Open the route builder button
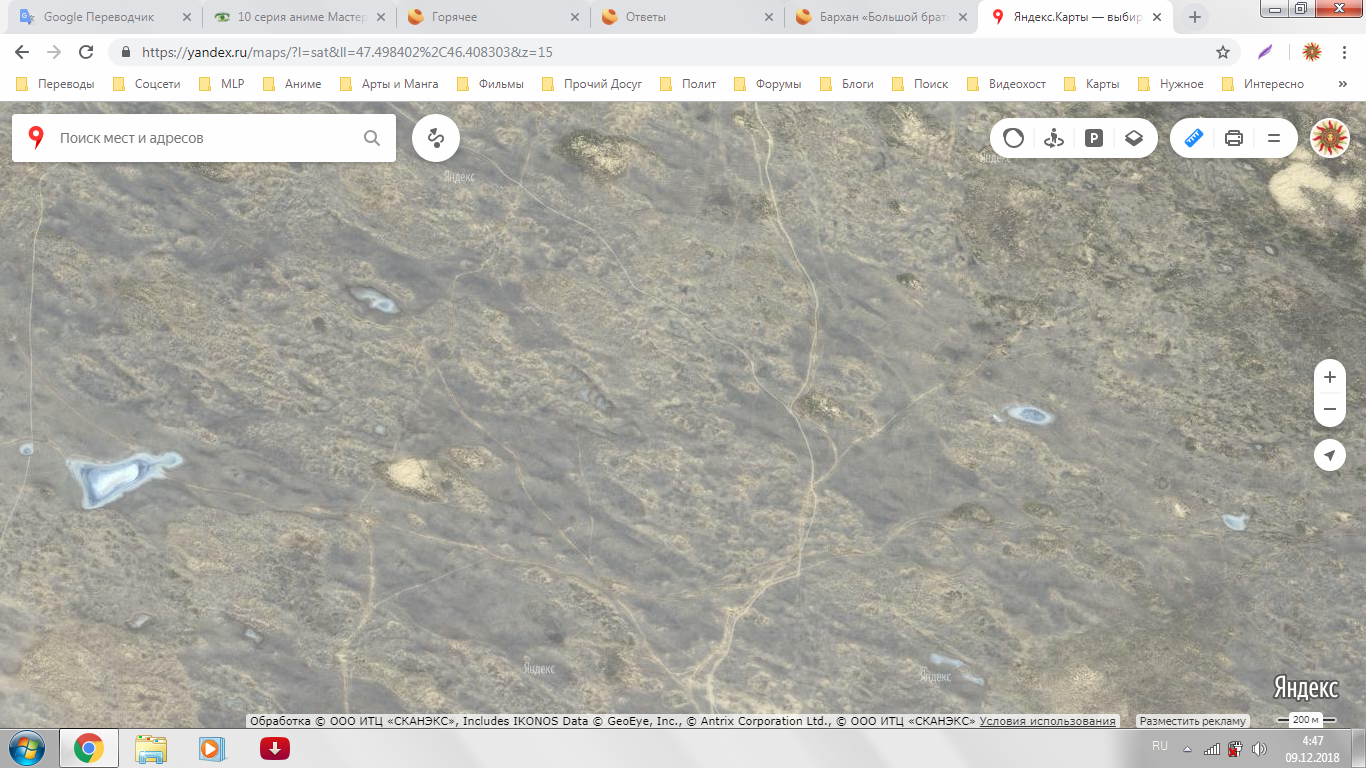The width and height of the screenshot is (1366, 768). pyautogui.click(x=435, y=138)
